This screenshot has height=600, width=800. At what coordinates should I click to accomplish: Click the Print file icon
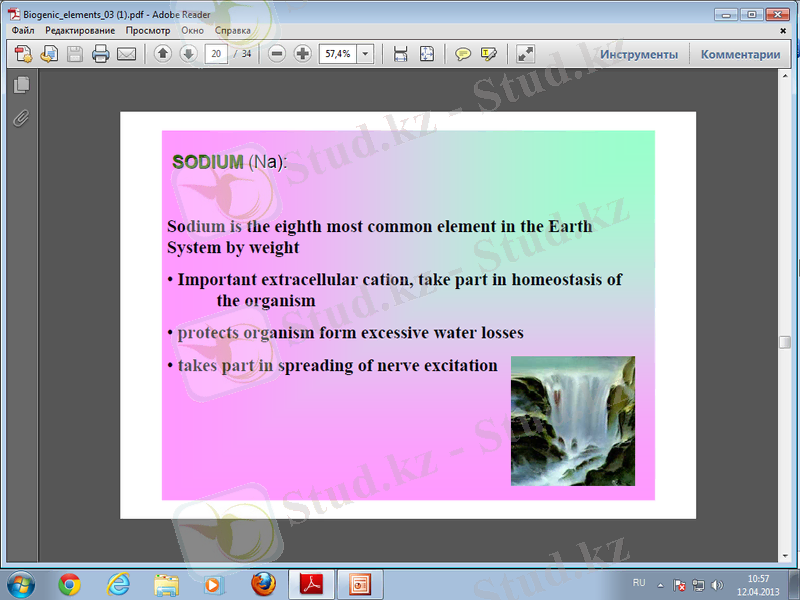pos(100,54)
